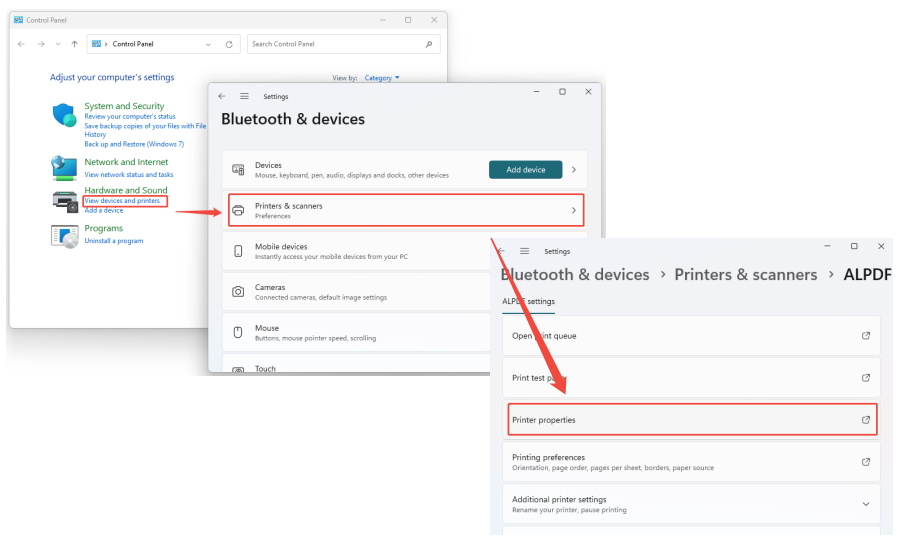Expand Additional printer settings section
The width and height of the screenshot is (903, 545).
coord(865,504)
